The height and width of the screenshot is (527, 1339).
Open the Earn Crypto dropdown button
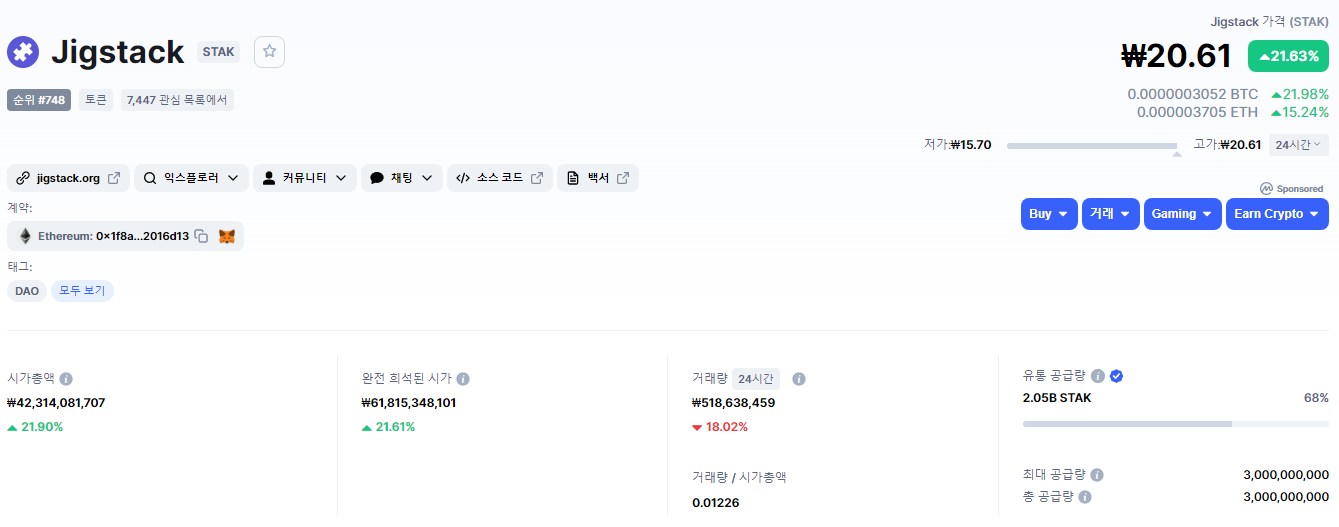[x=1277, y=214]
